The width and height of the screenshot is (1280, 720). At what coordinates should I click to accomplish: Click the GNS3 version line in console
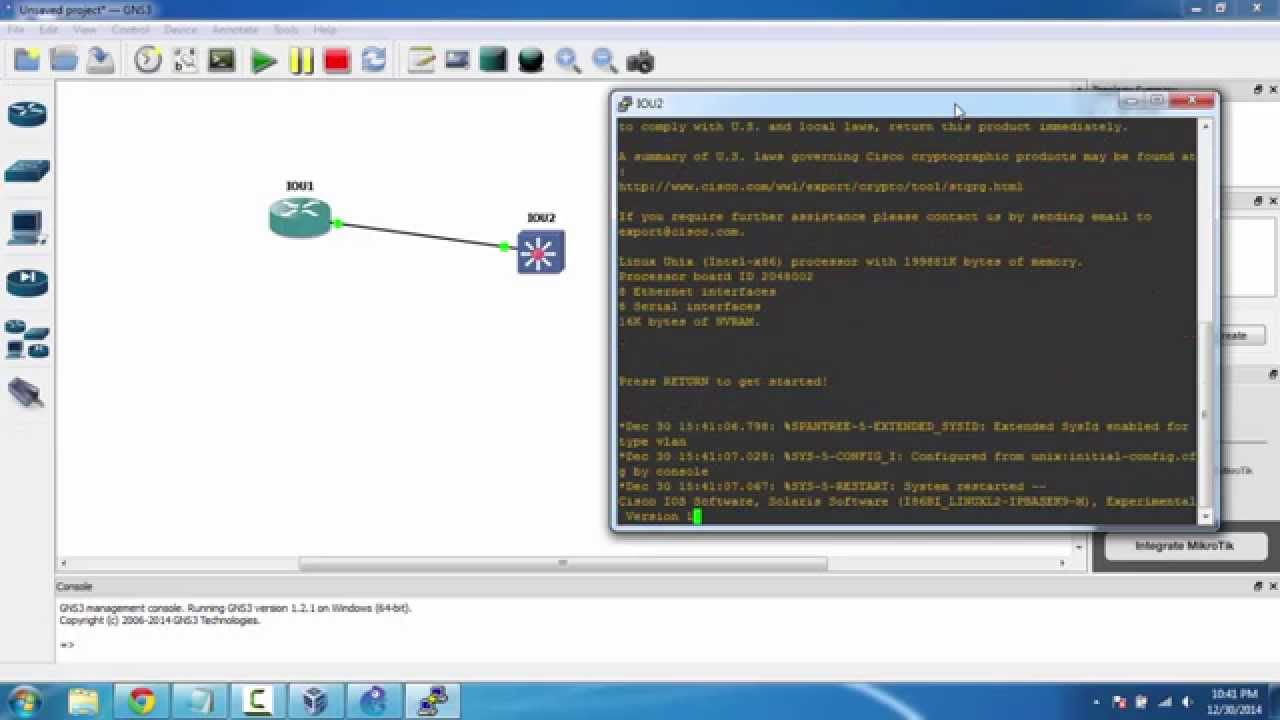(x=235, y=608)
